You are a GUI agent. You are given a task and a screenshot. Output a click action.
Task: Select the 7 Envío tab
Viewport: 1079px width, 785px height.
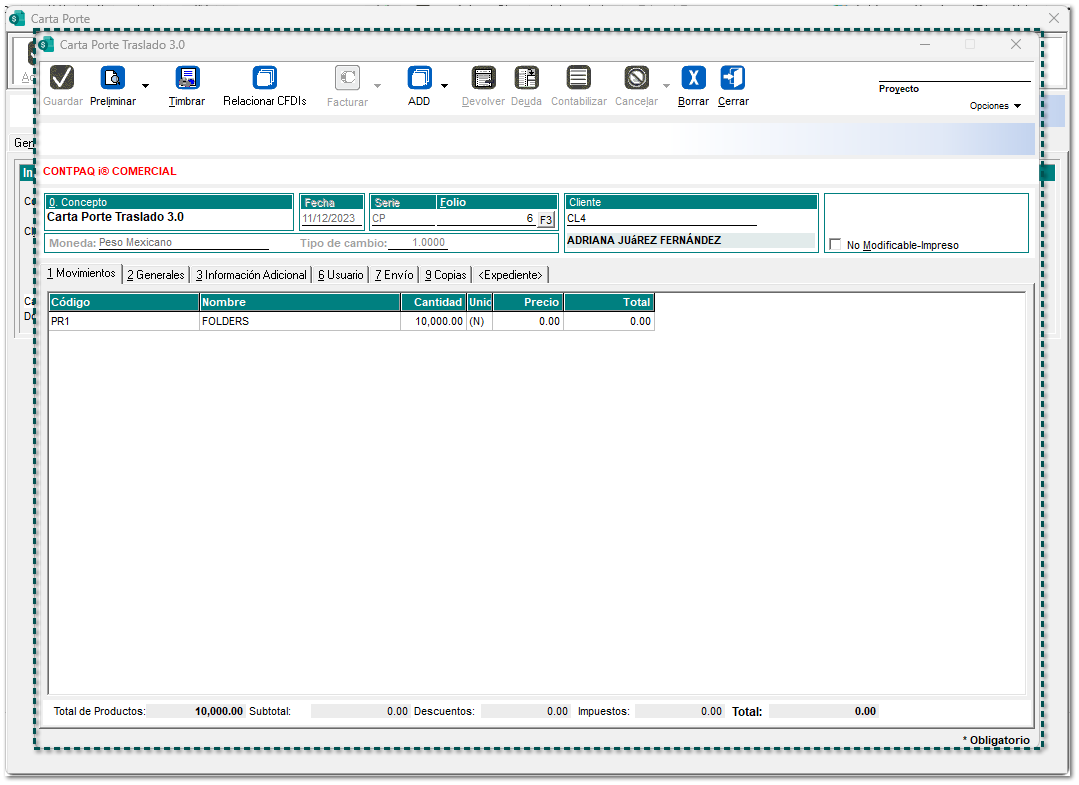(x=394, y=275)
